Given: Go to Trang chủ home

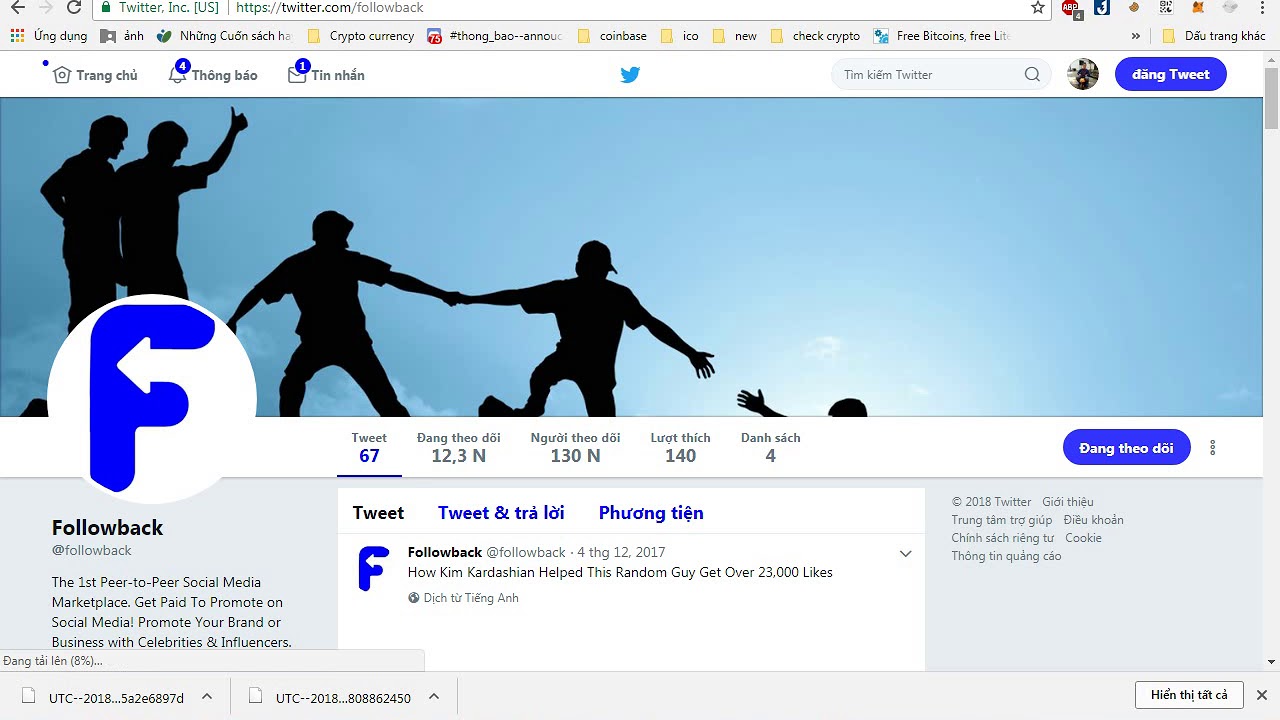Looking at the screenshot, I should tap(95, 75).
